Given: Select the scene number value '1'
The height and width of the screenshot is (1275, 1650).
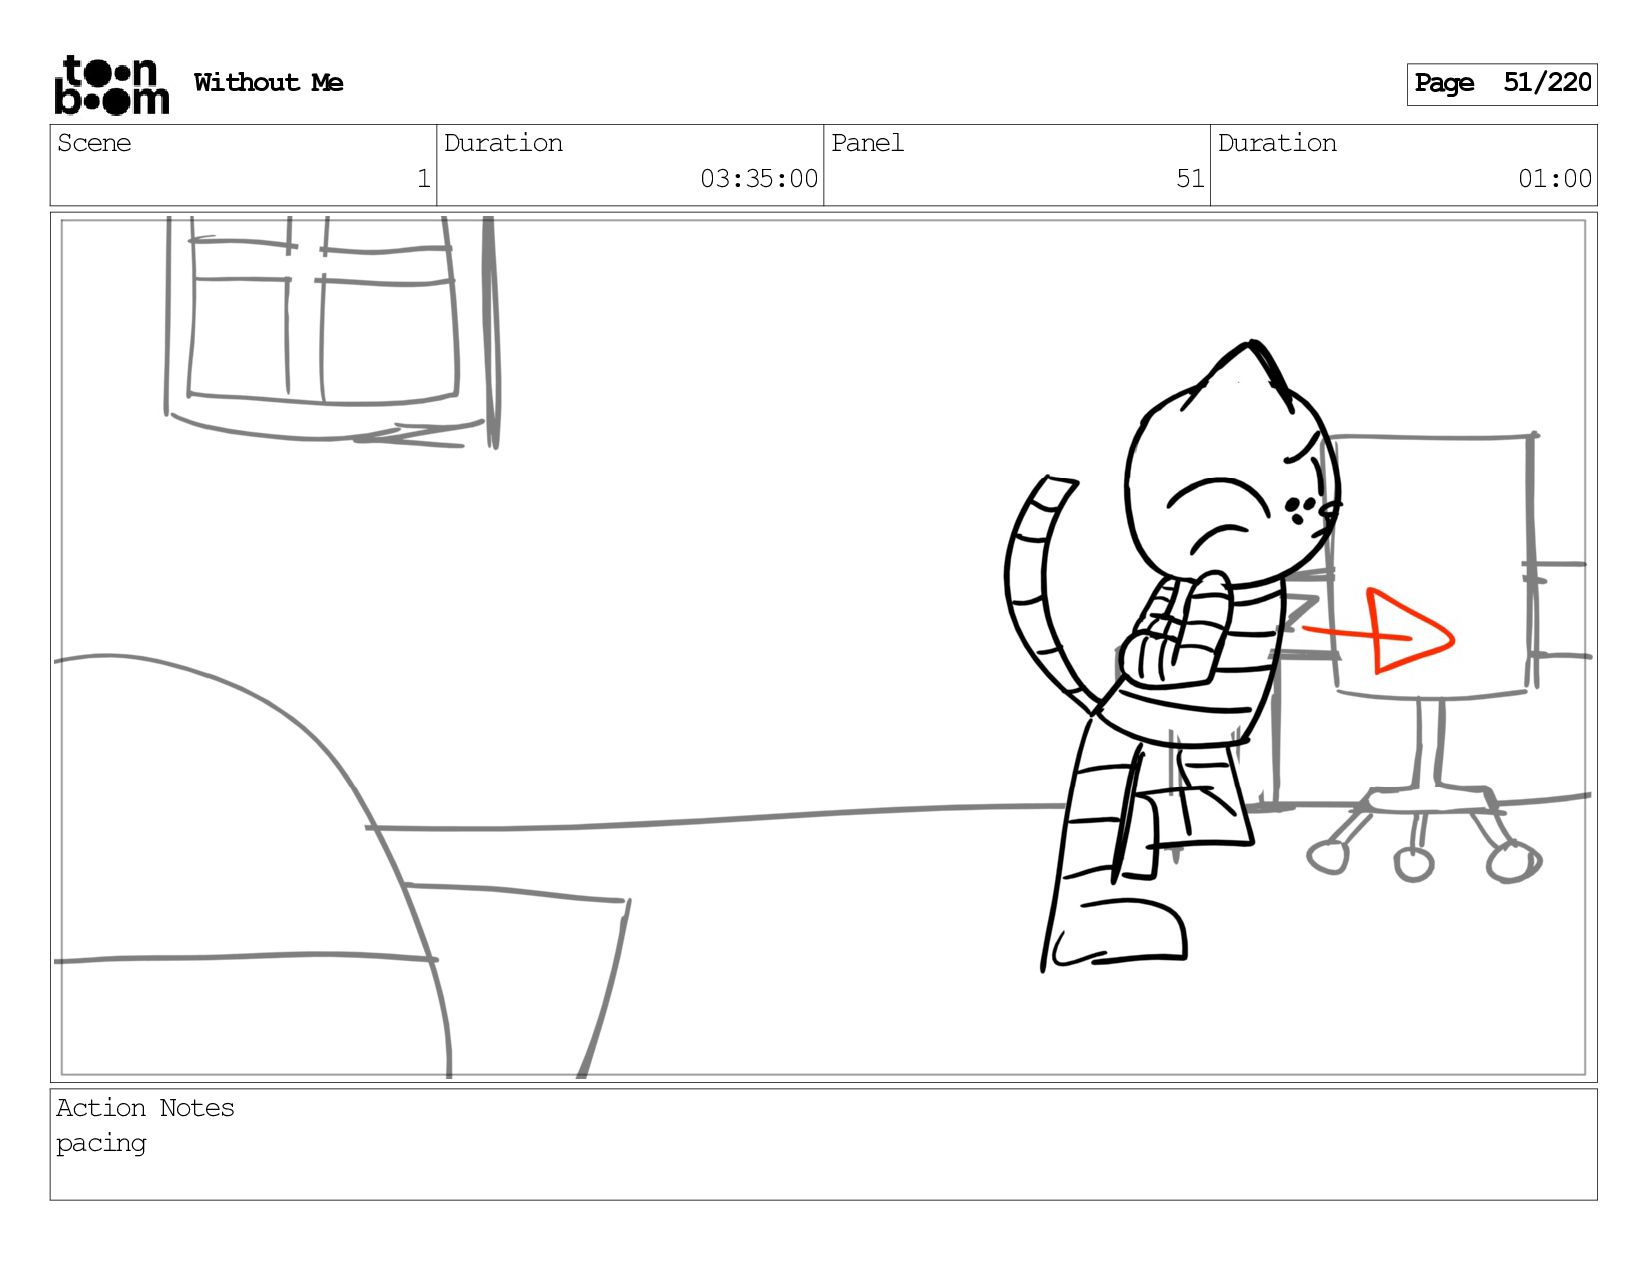Looking at the screenshot, I should (x=423, y=179).
